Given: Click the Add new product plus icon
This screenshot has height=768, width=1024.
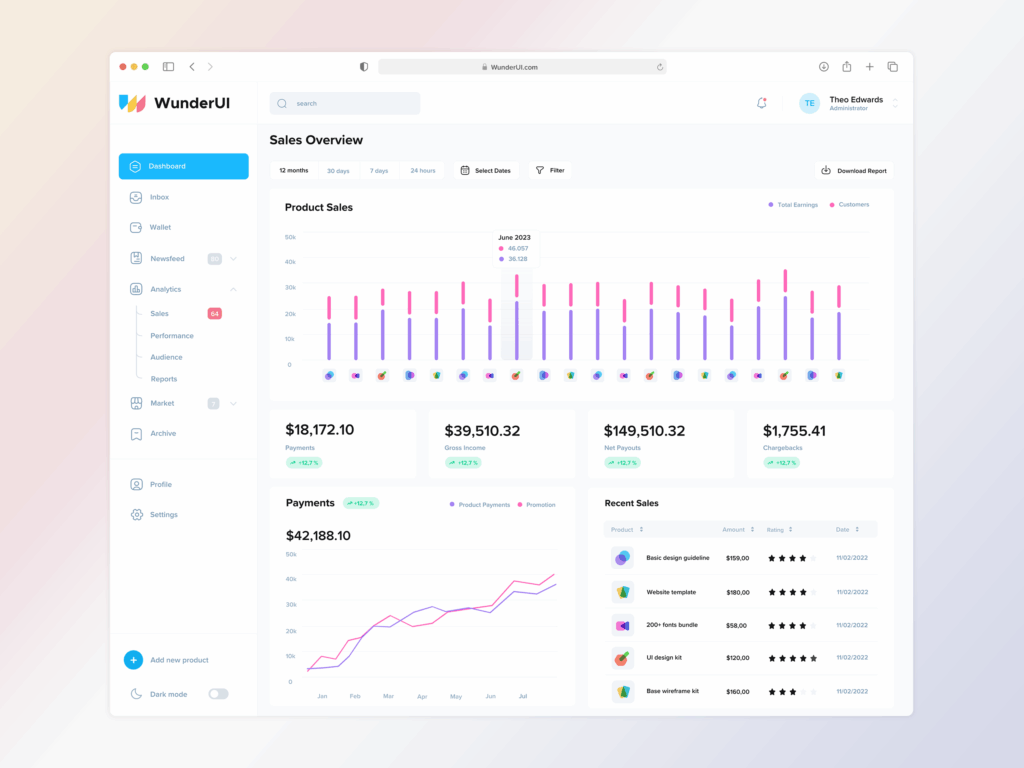Looking at the screenshot, I should point(133,660).
